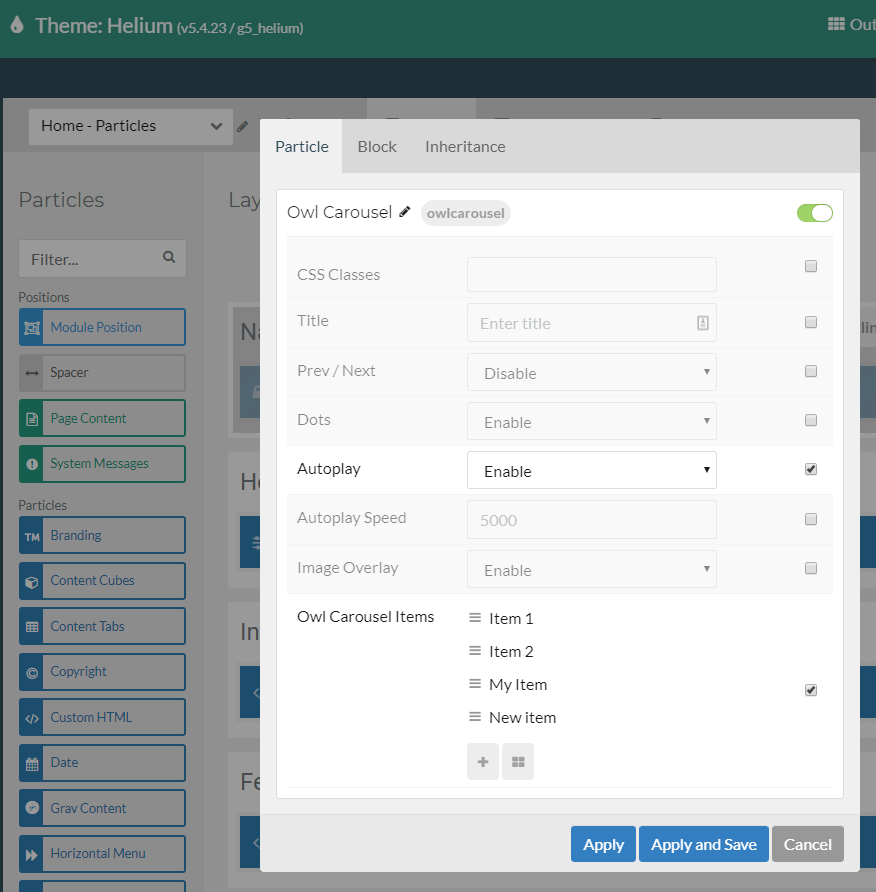This screenshot has width=876, height=892.
Task: Click the Grav Content icon
Action: point(32,808)
